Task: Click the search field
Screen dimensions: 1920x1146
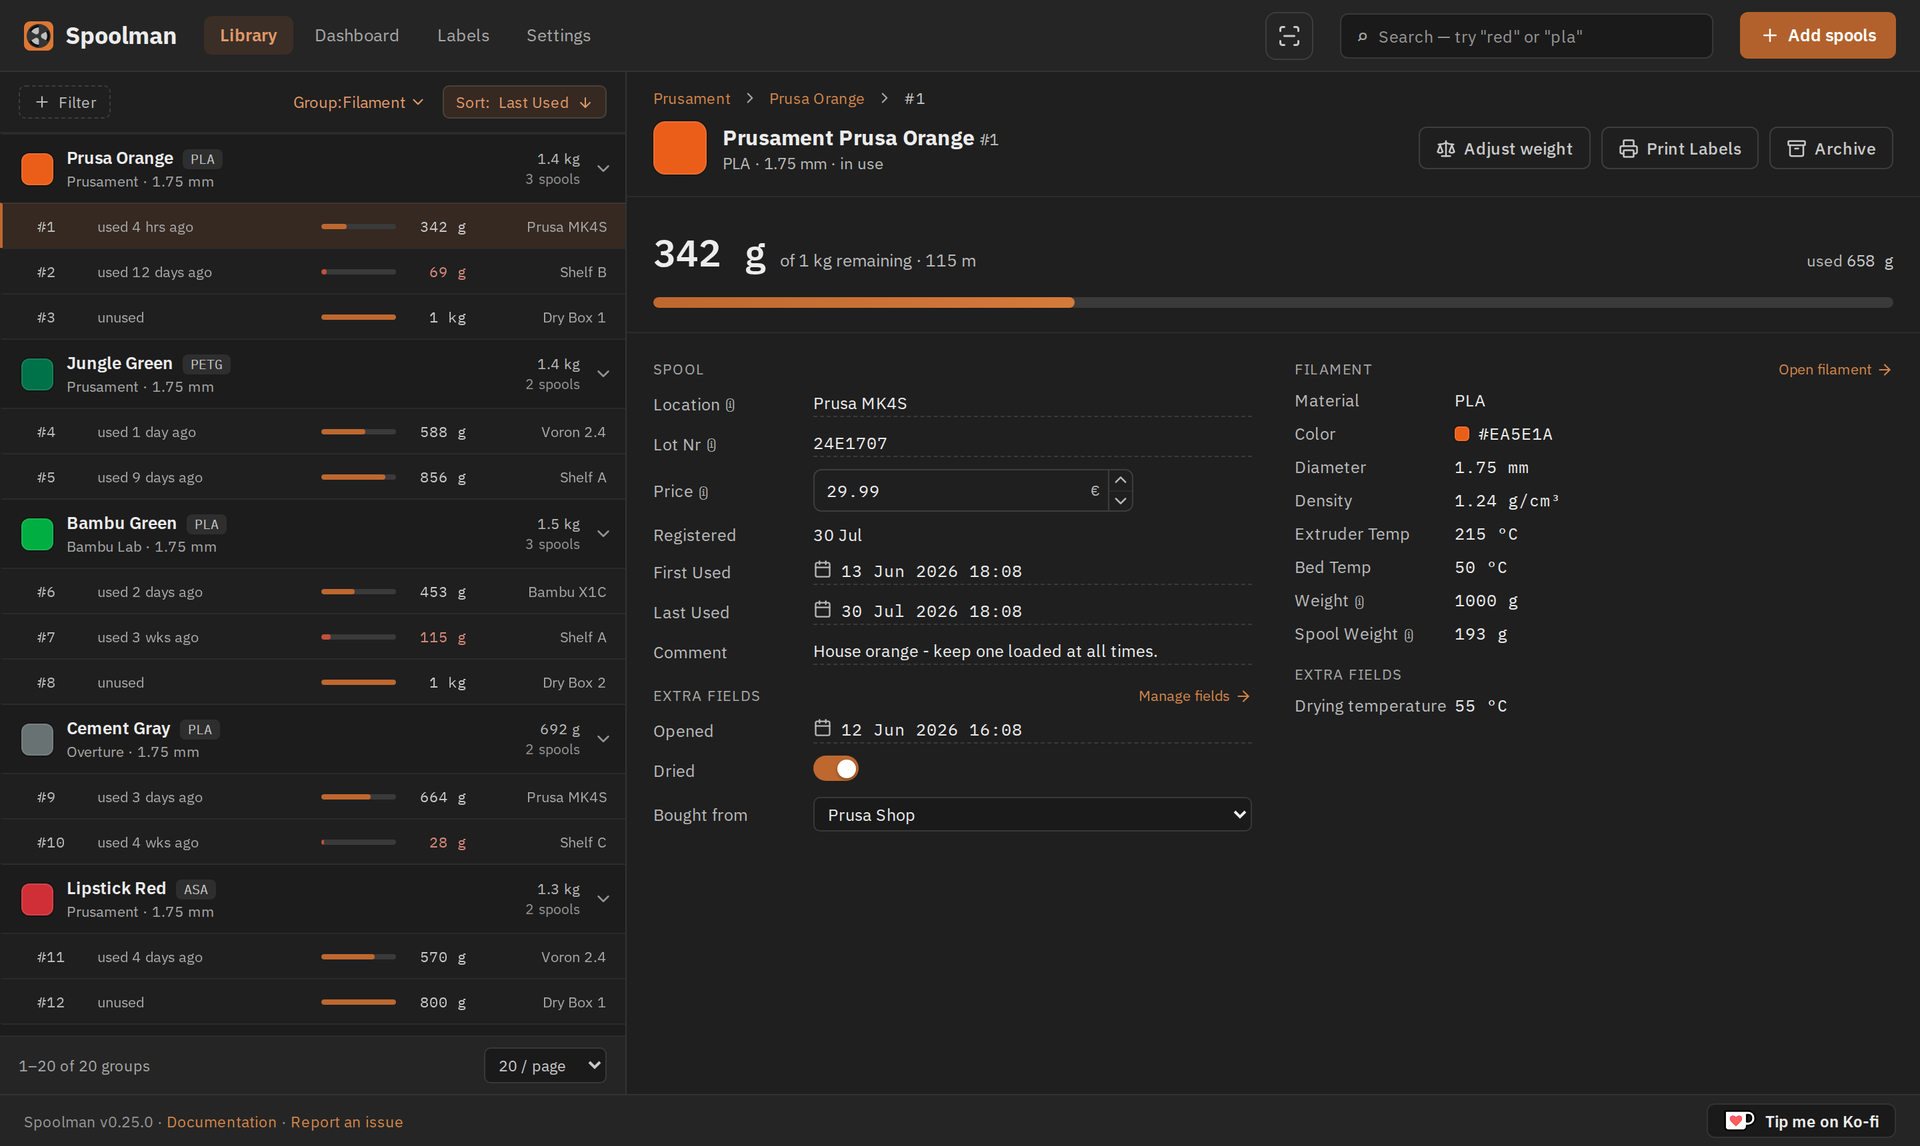Action: (1526, 36)
